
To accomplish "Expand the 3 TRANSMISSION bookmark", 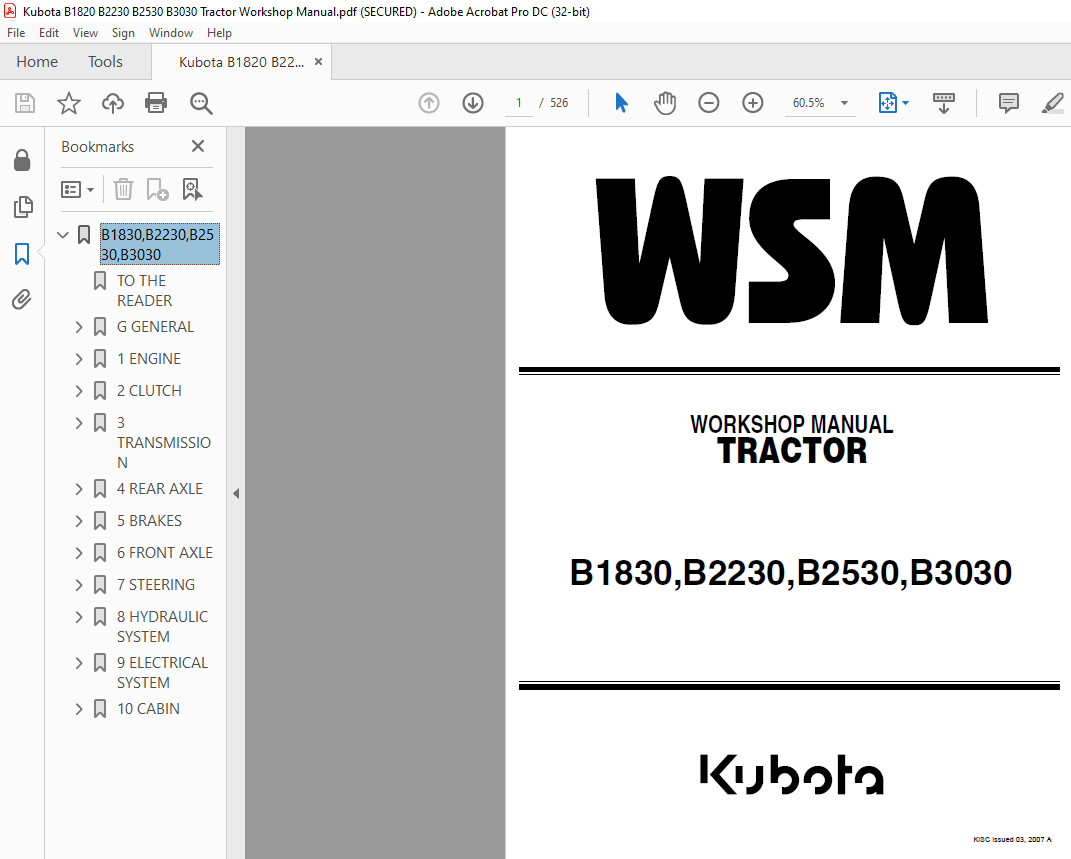I will (x=79, y=423).
